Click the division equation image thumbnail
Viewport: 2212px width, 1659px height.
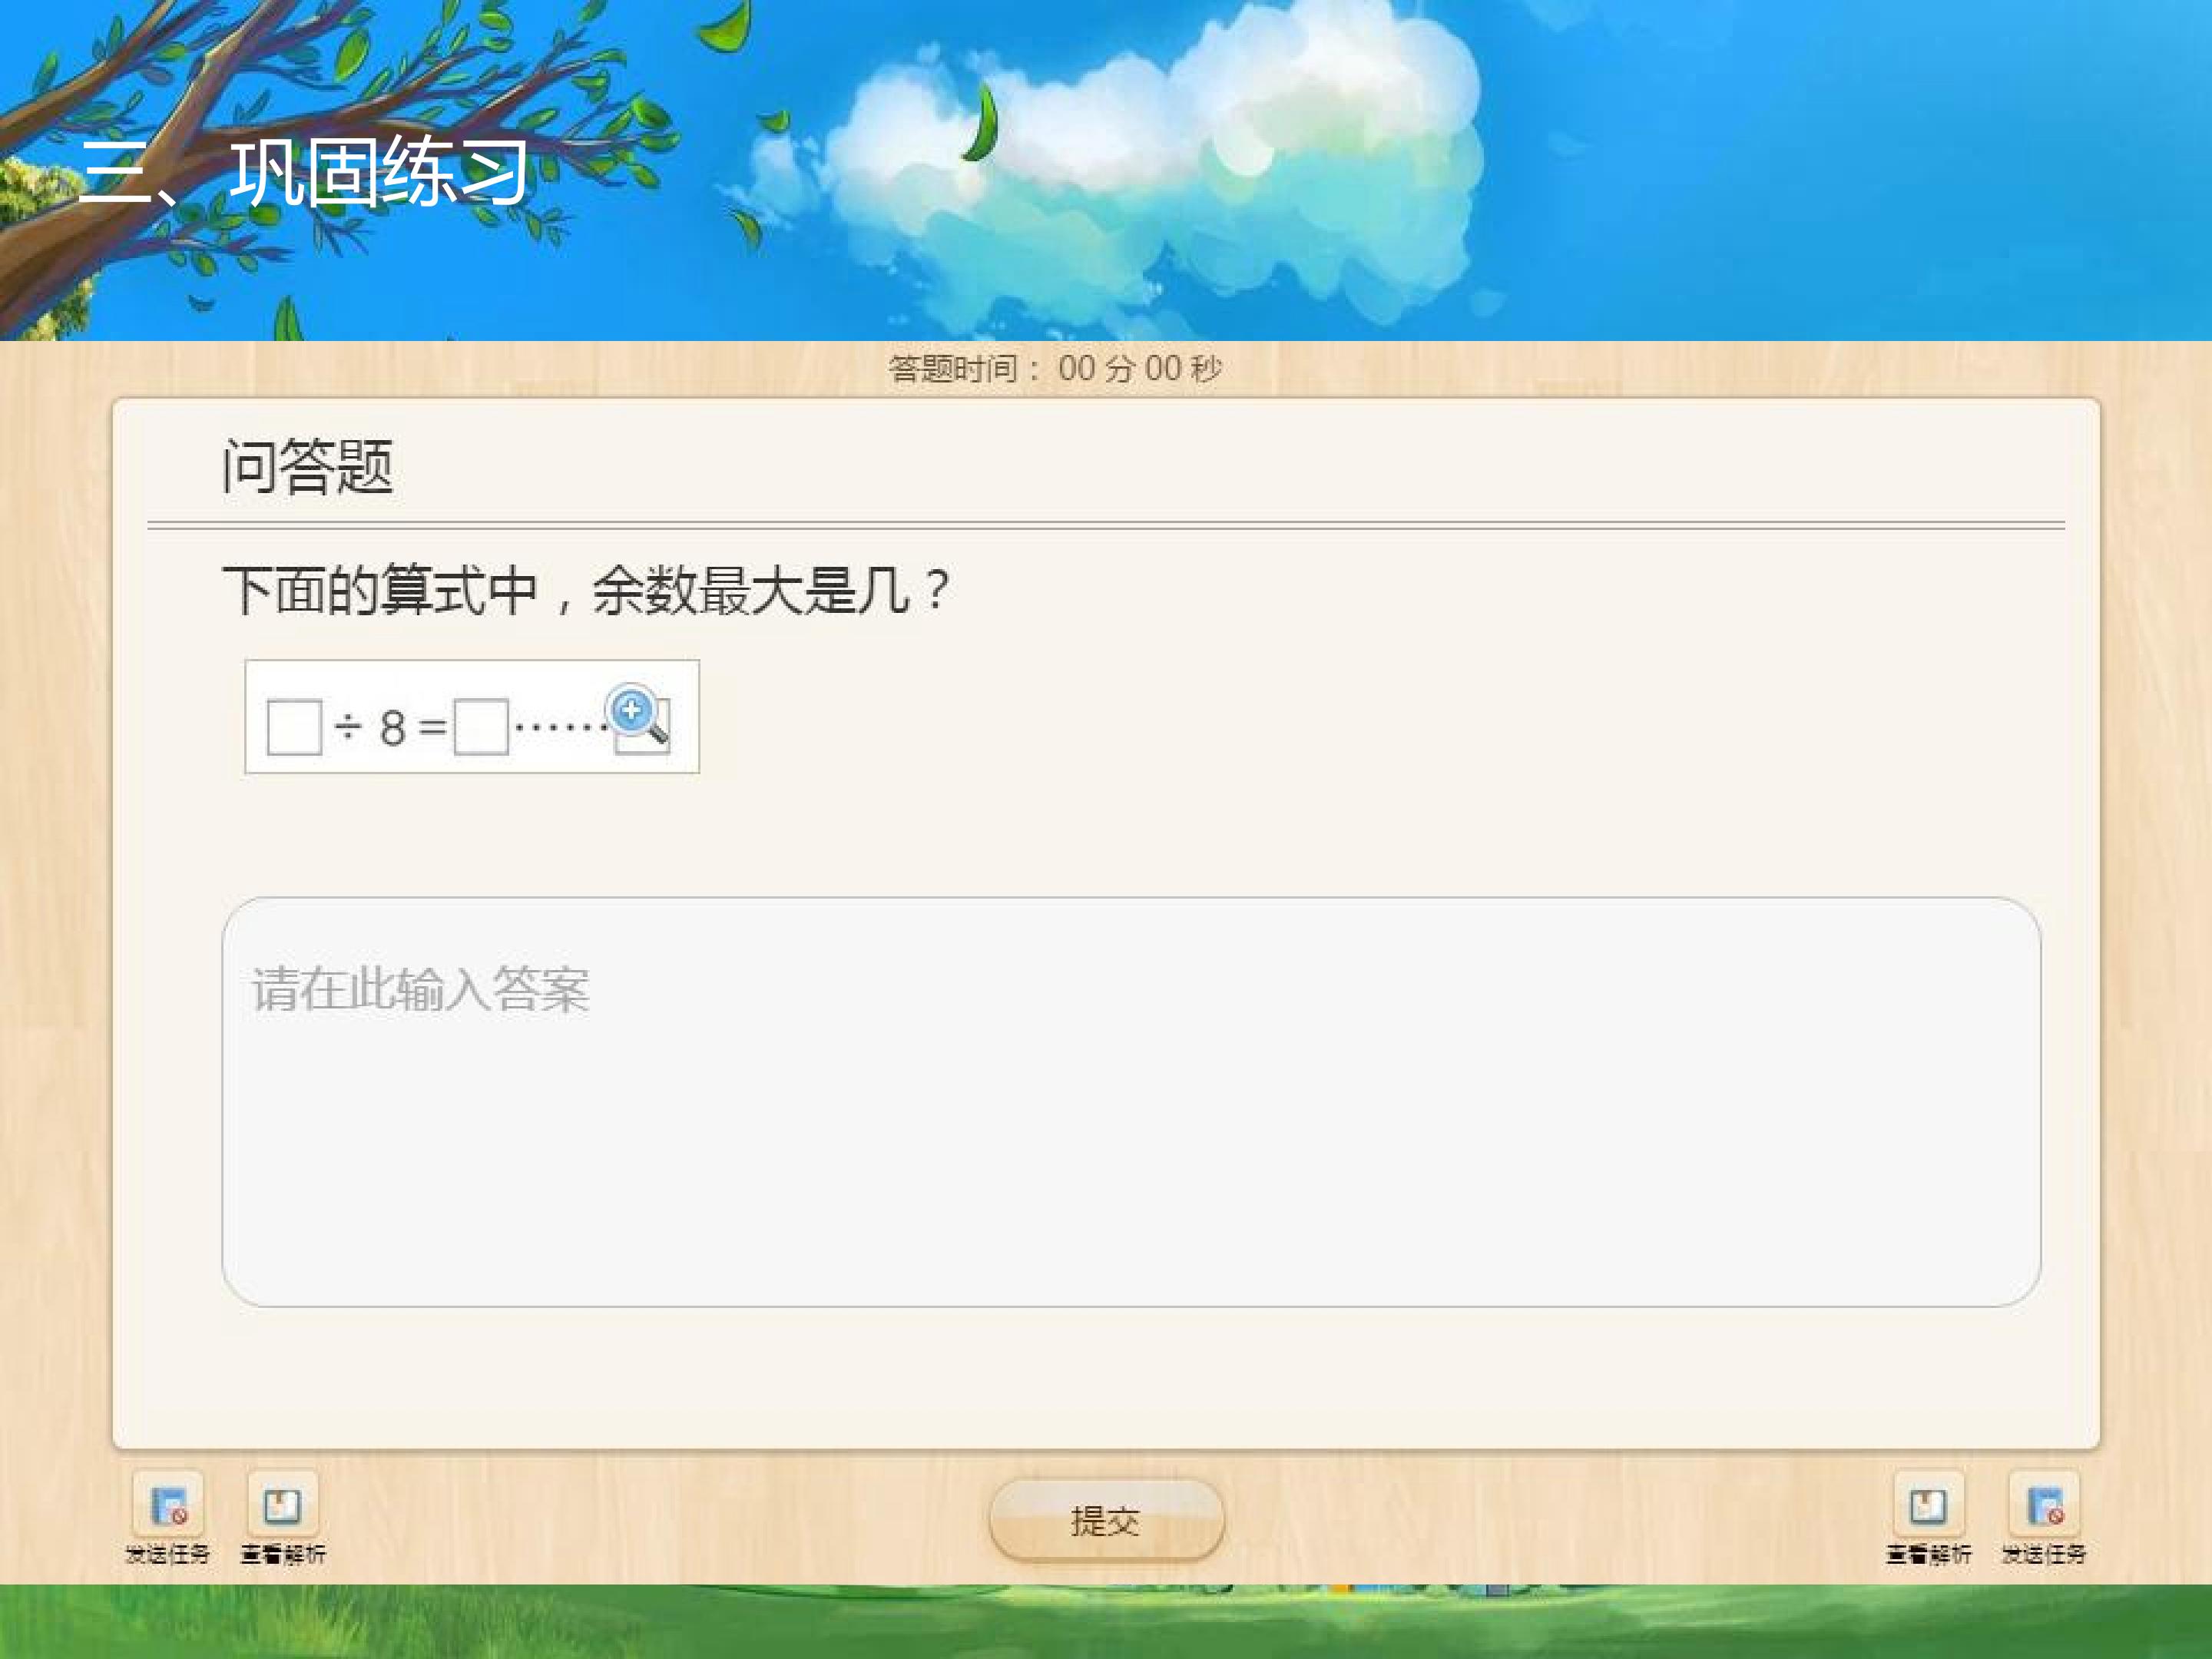pyautogui.click(x=471, y=716)
